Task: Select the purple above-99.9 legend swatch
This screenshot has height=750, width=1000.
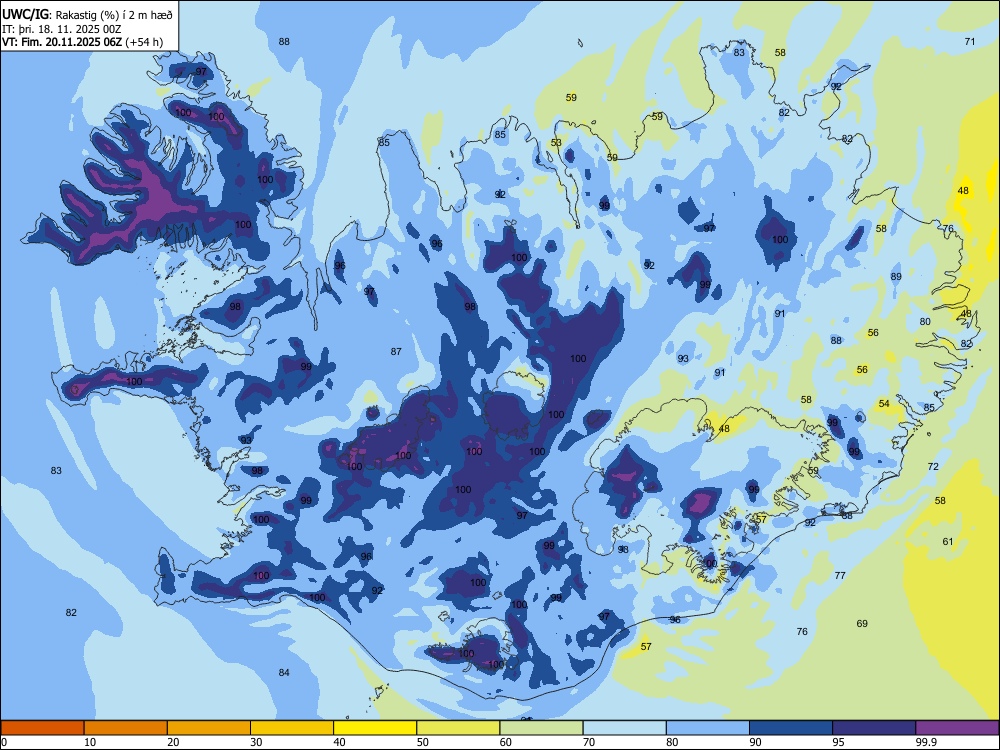Action: 957,728
